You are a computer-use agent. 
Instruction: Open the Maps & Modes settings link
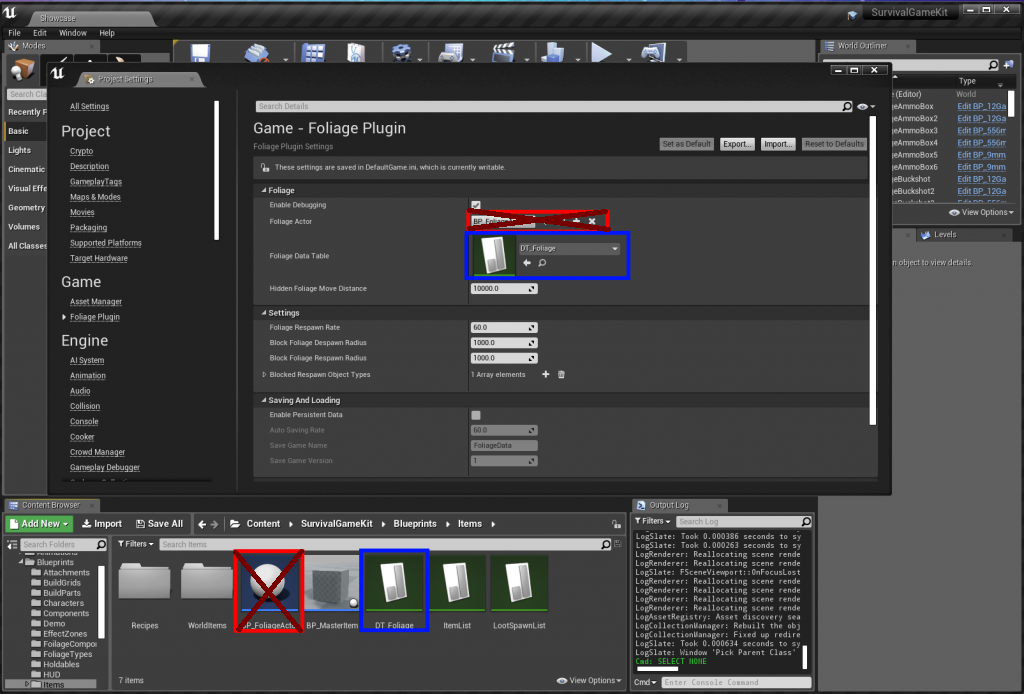pos(95,197)
